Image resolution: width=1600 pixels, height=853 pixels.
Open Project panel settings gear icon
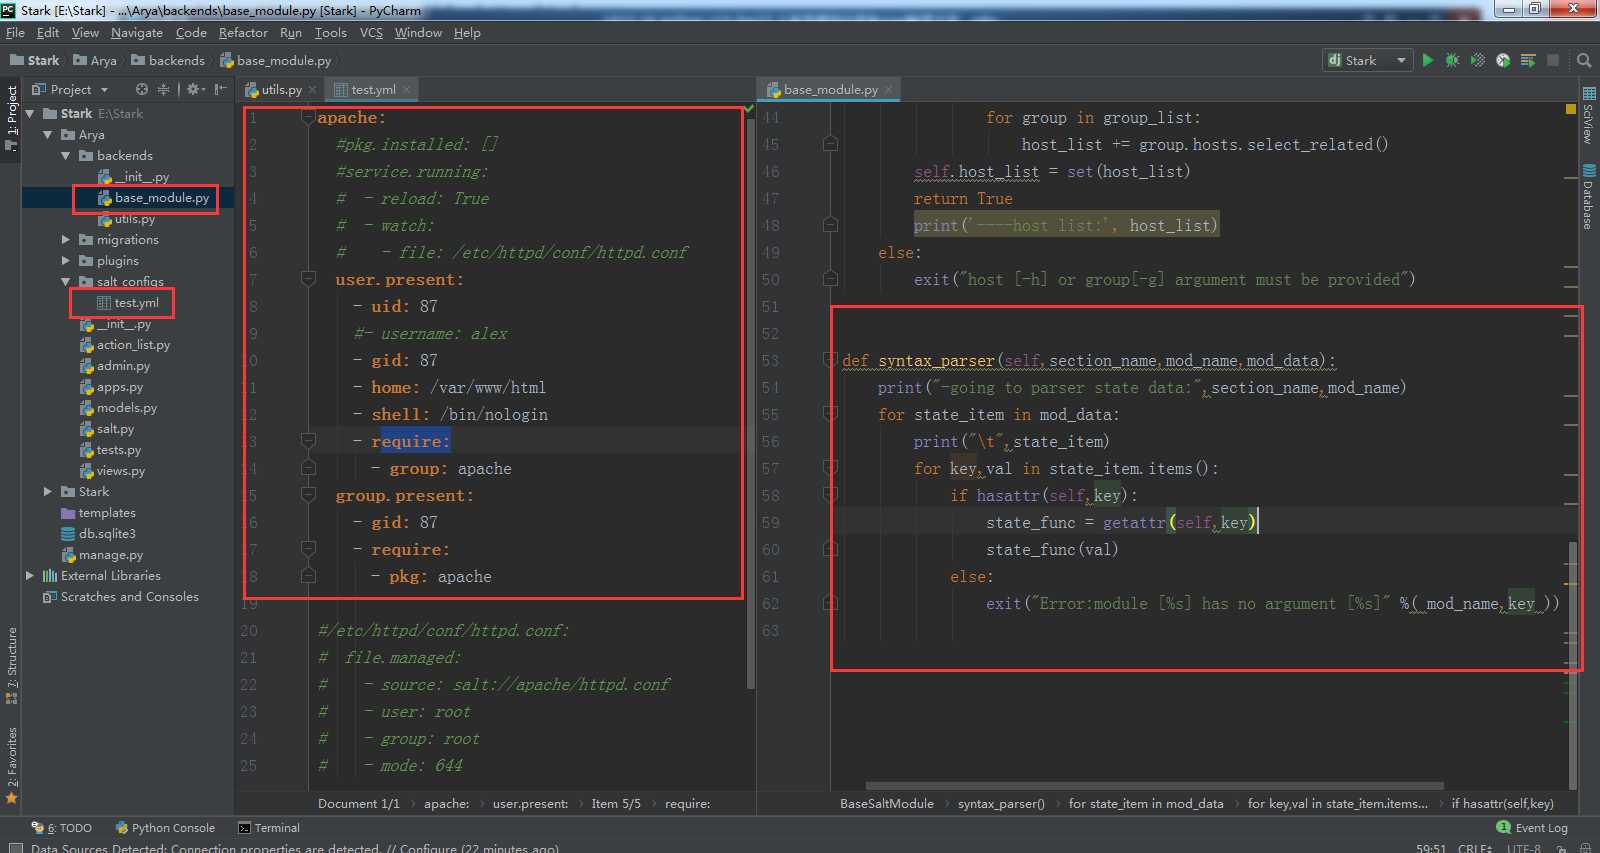point(195,89)
